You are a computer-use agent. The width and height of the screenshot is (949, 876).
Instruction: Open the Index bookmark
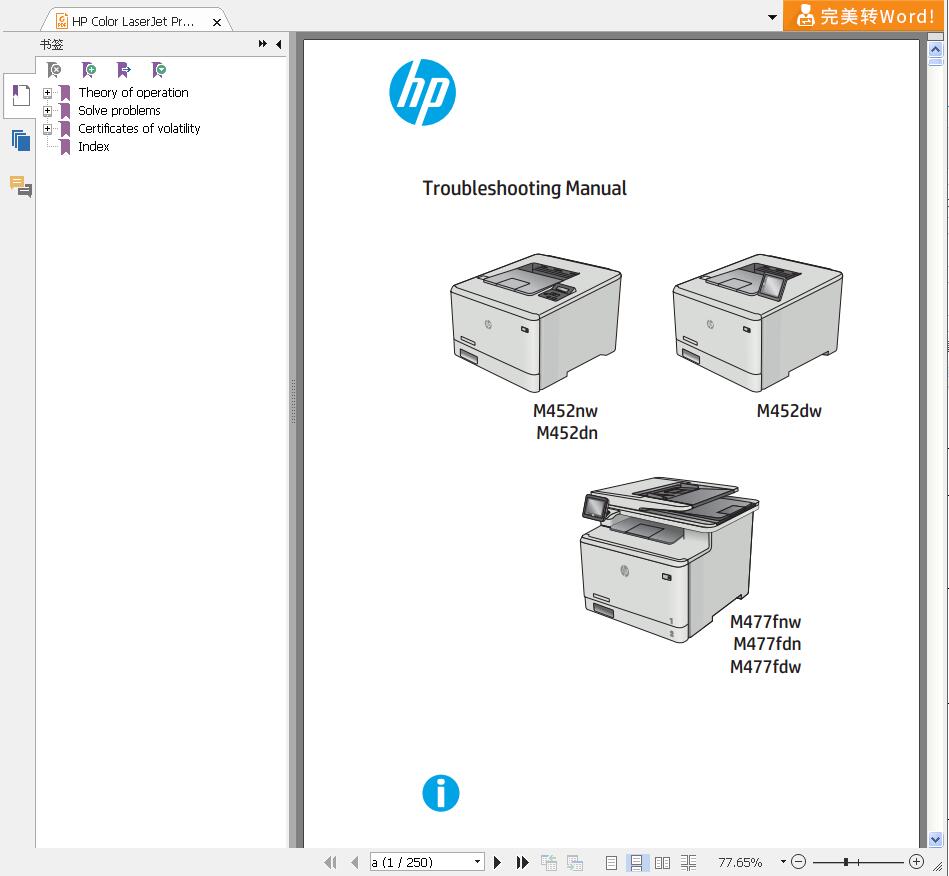click(x=94, y=147)
